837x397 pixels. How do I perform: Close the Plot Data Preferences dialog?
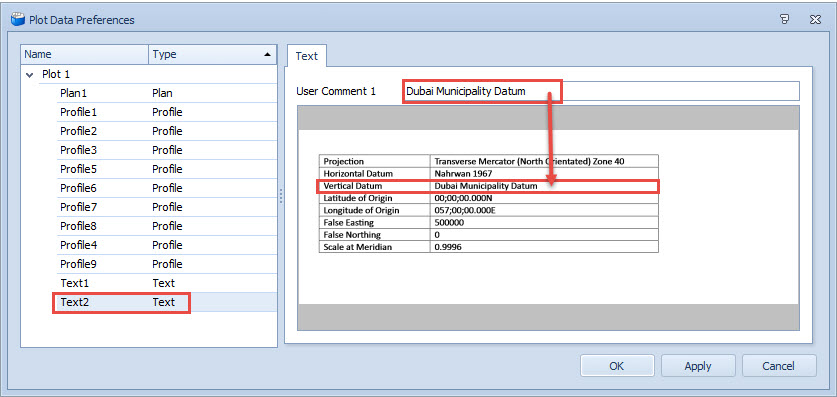pos(815,20)
